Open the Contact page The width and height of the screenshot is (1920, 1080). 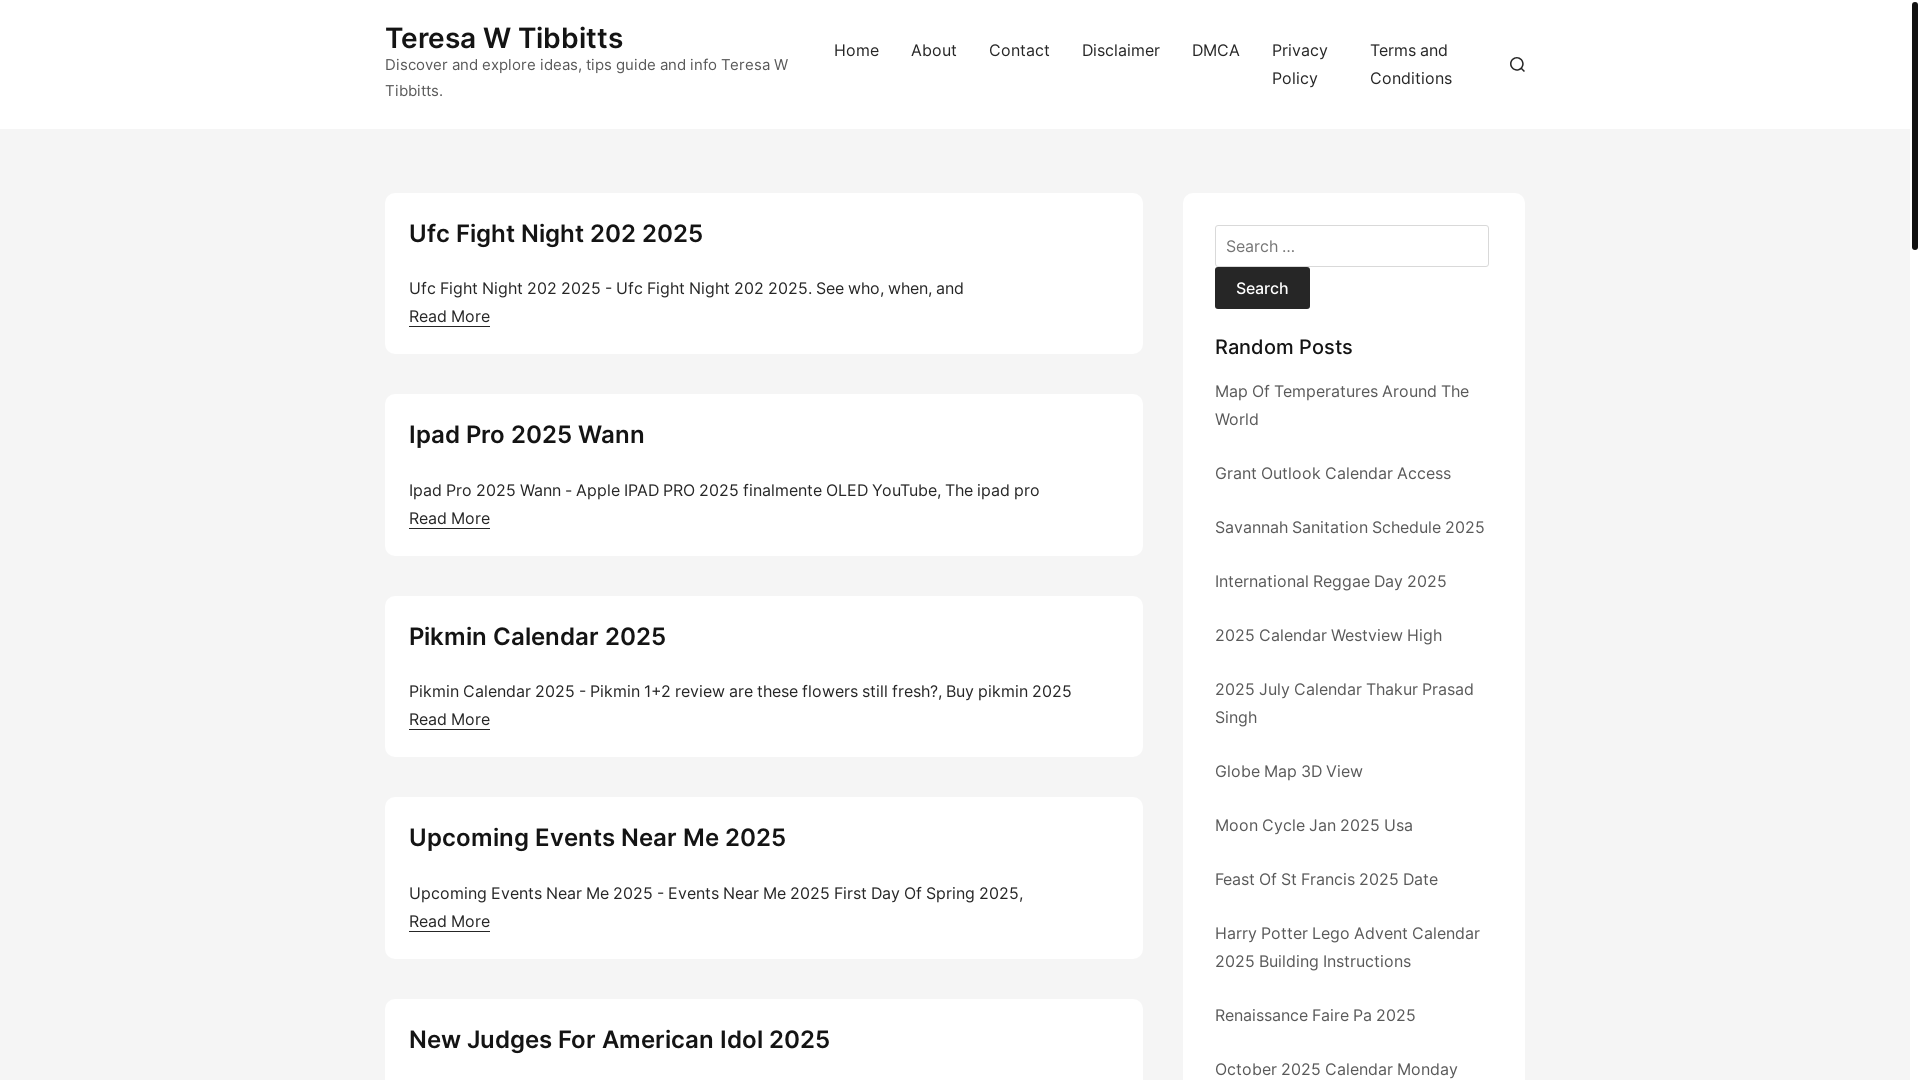[x=1019, y=50]
